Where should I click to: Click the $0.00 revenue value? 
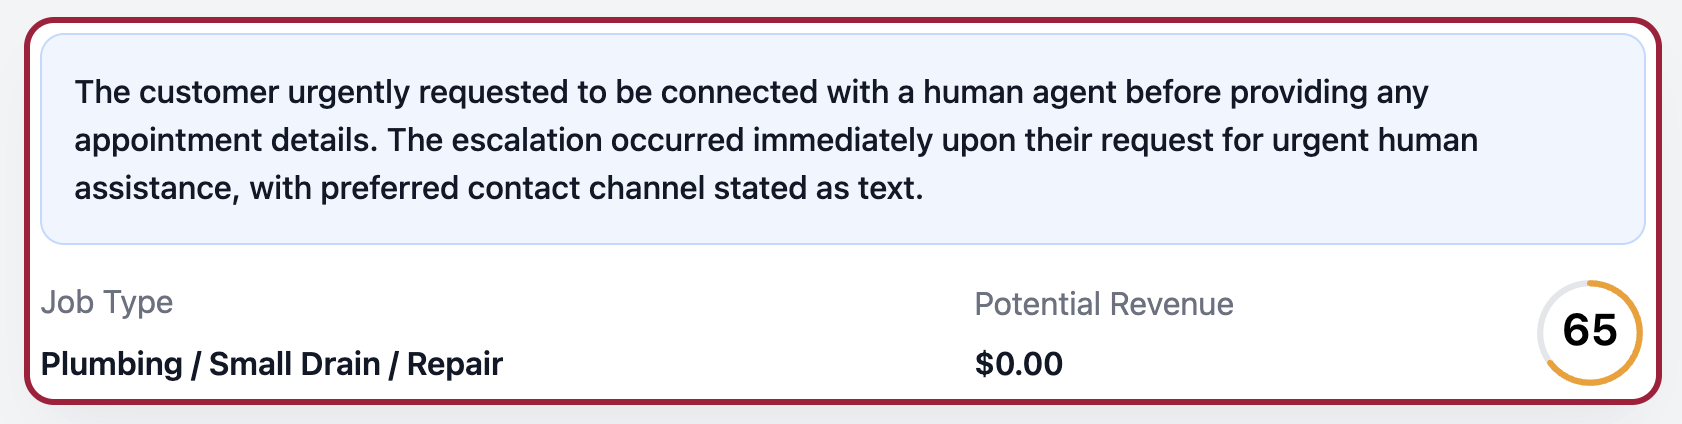(x=1018, y=363)
